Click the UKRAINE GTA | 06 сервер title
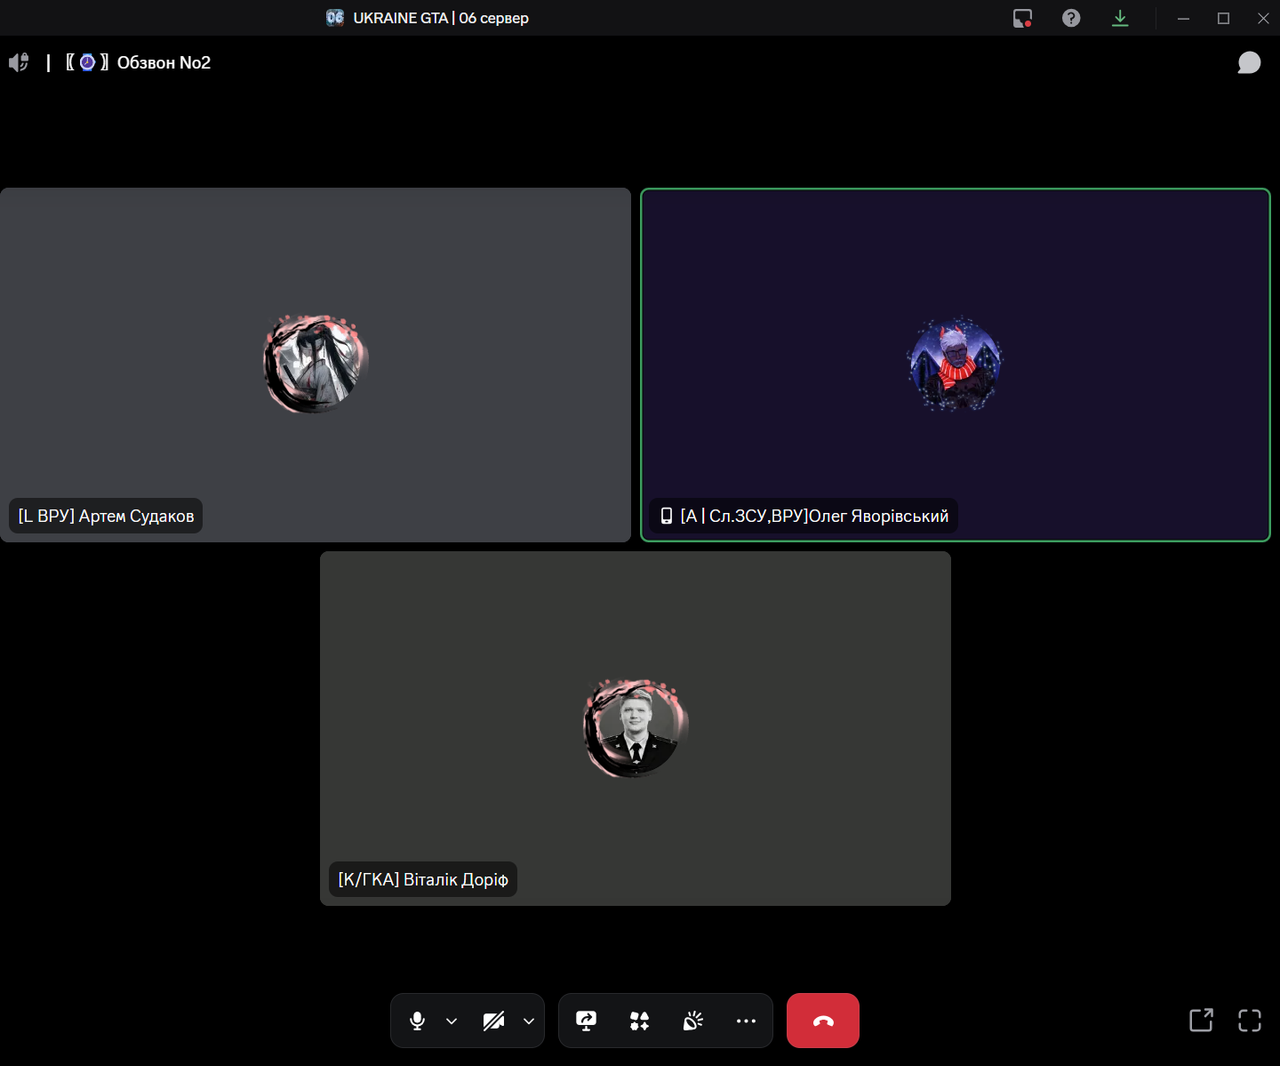The image size is (1280, 1066). [441, 18]
